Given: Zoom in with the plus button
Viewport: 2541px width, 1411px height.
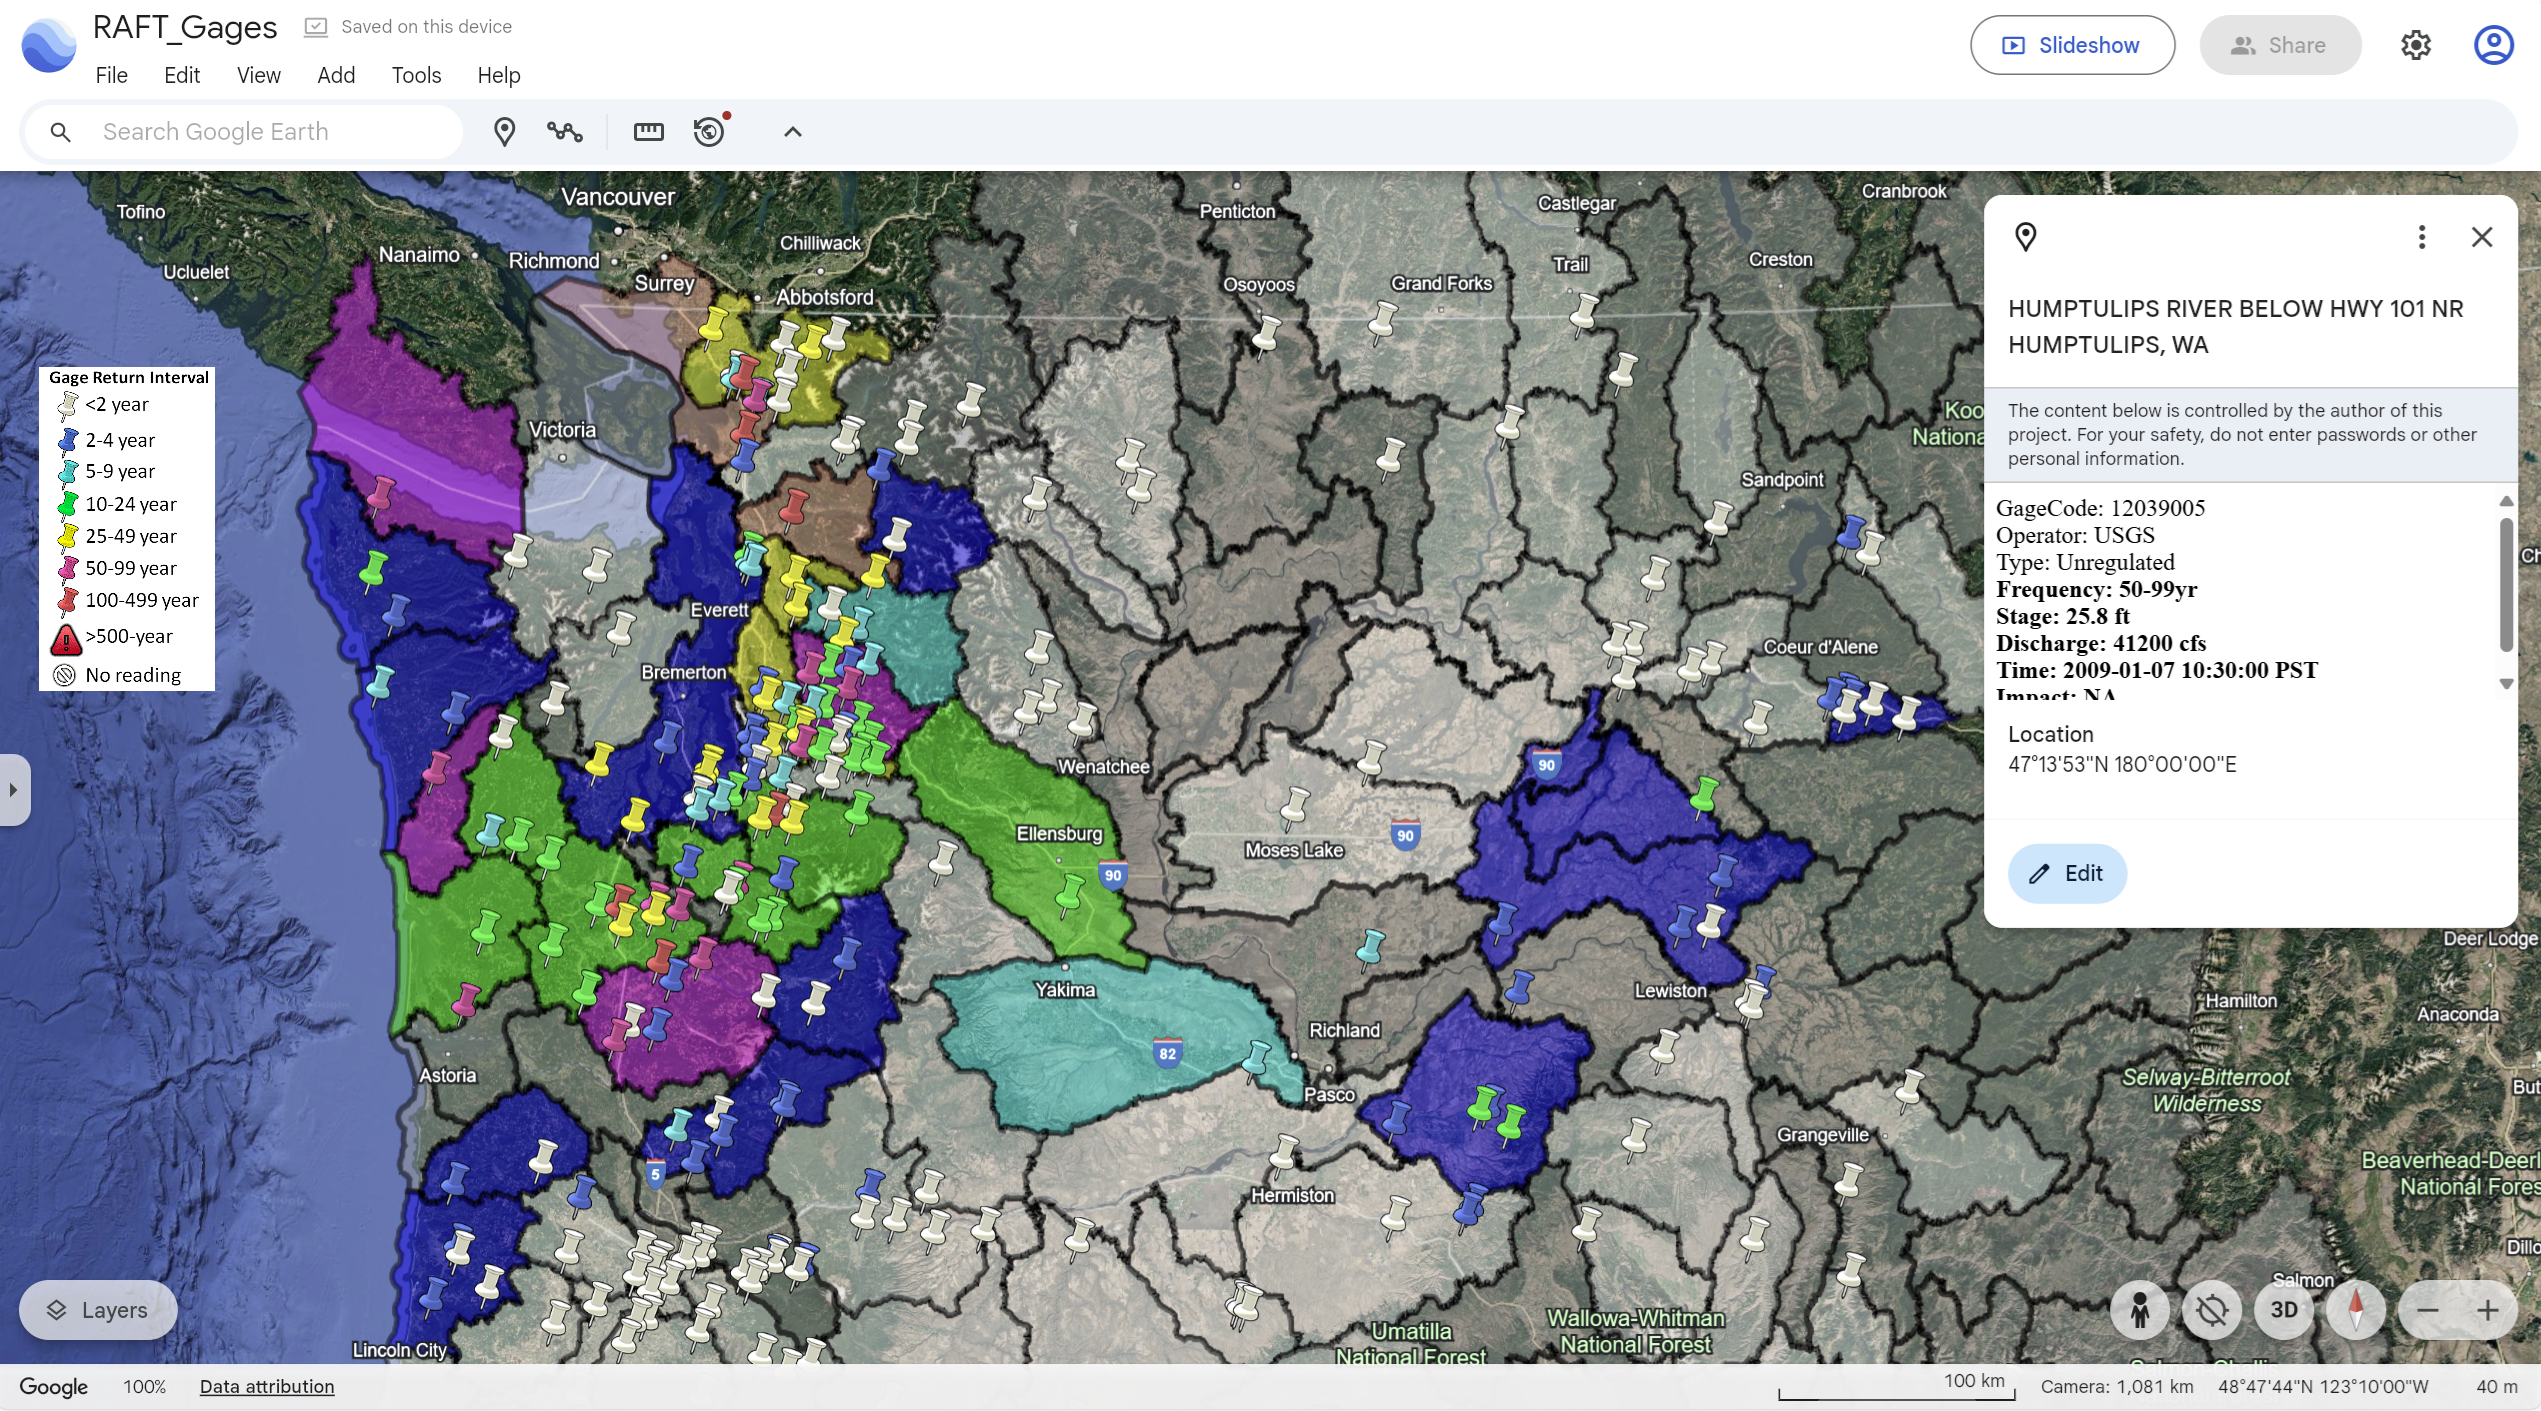Looking at the screenshot, I should [x=2487, y=1309].
